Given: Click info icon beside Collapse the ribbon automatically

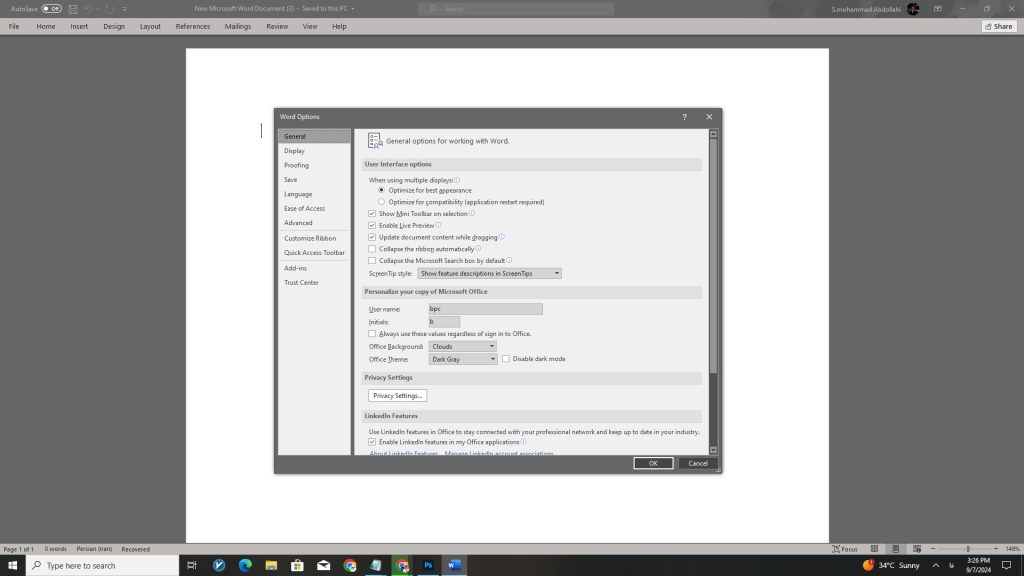Looking at the screenshot, I should (479, 248).
